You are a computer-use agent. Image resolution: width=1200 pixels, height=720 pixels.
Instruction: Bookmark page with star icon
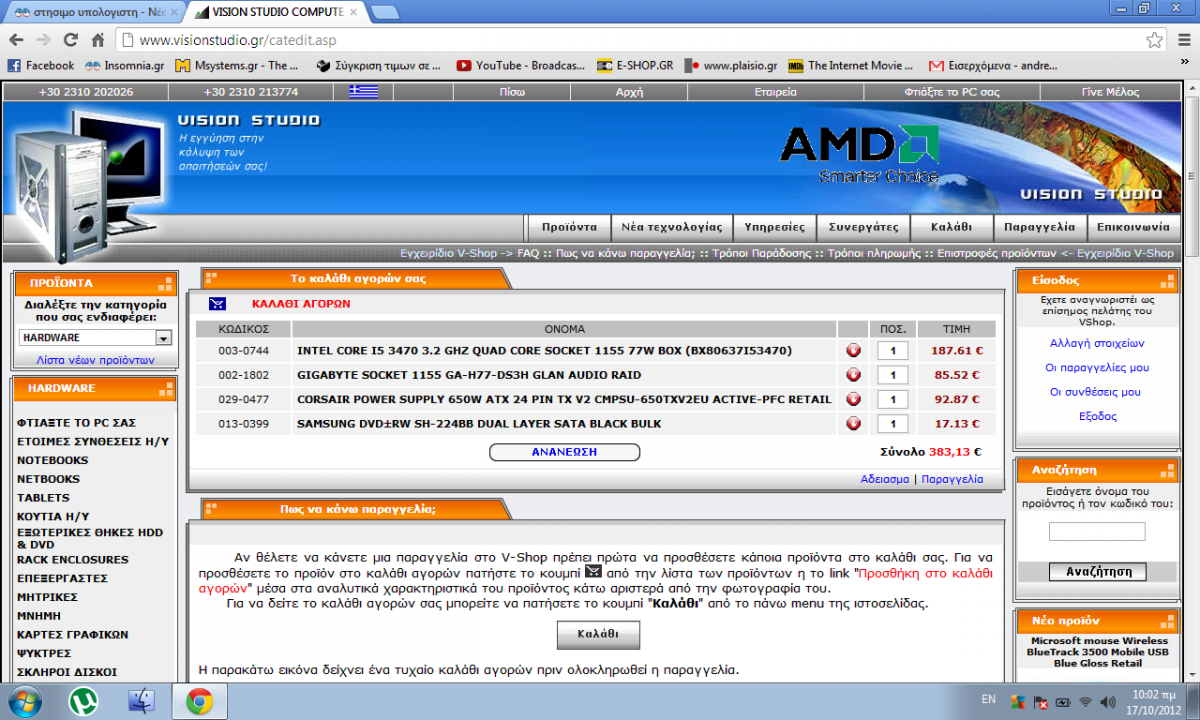(1154, 40)
